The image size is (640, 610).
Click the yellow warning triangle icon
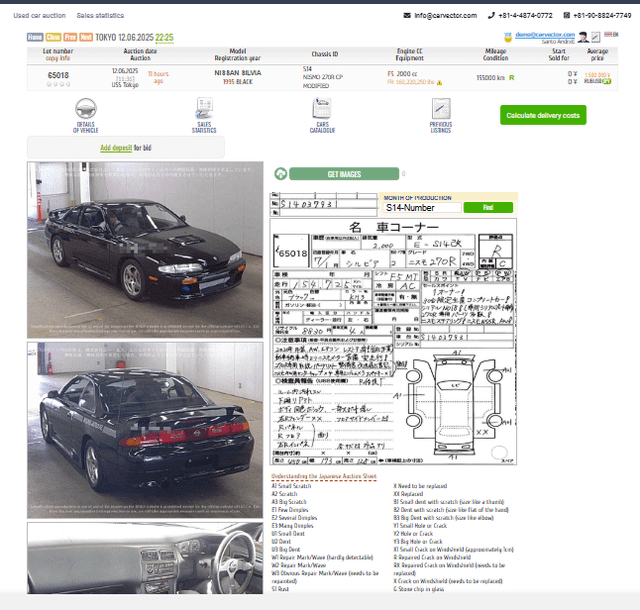coord(439,82)
